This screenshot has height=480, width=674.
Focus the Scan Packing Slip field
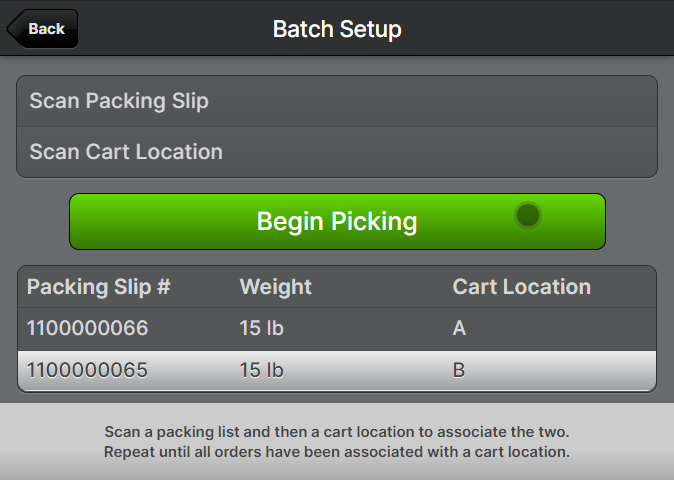[x=336, y=101]
